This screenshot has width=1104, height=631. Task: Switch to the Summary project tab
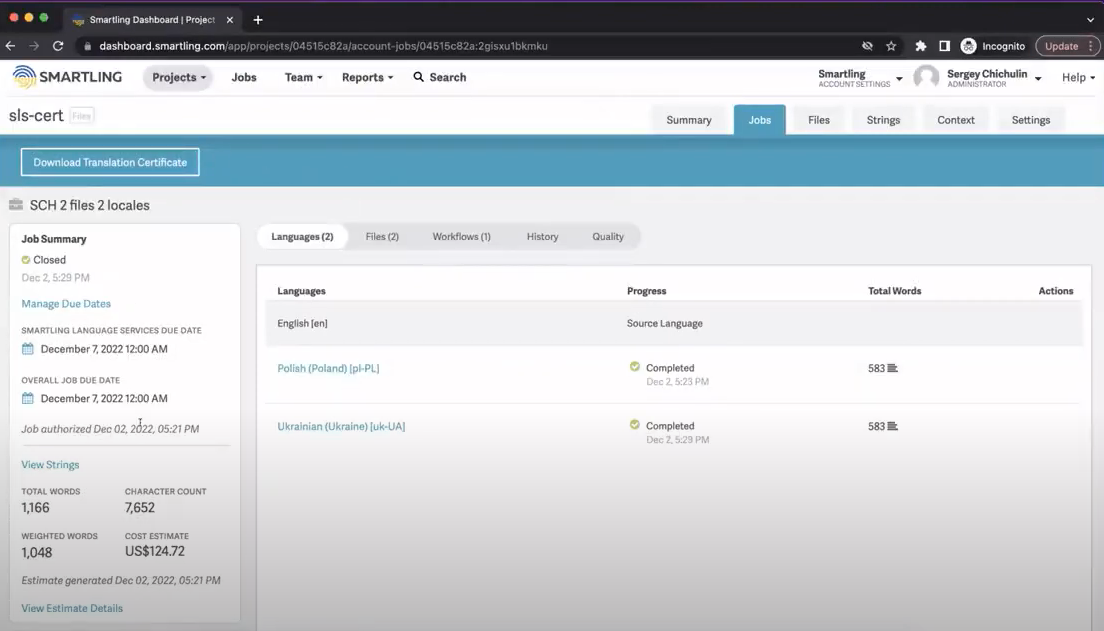click(689, 120)
